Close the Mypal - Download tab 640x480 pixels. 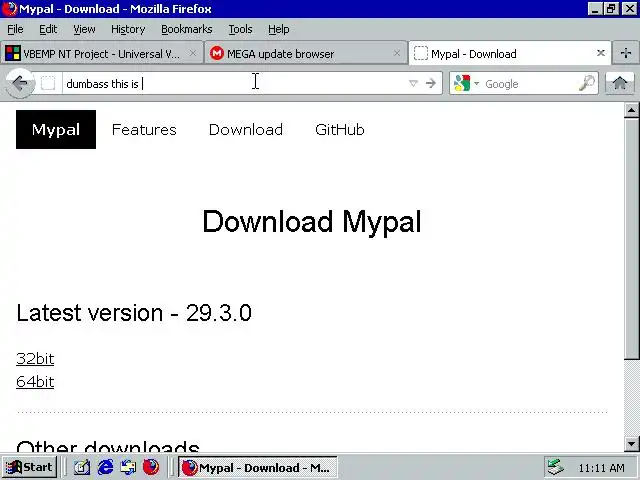(600, 53)
